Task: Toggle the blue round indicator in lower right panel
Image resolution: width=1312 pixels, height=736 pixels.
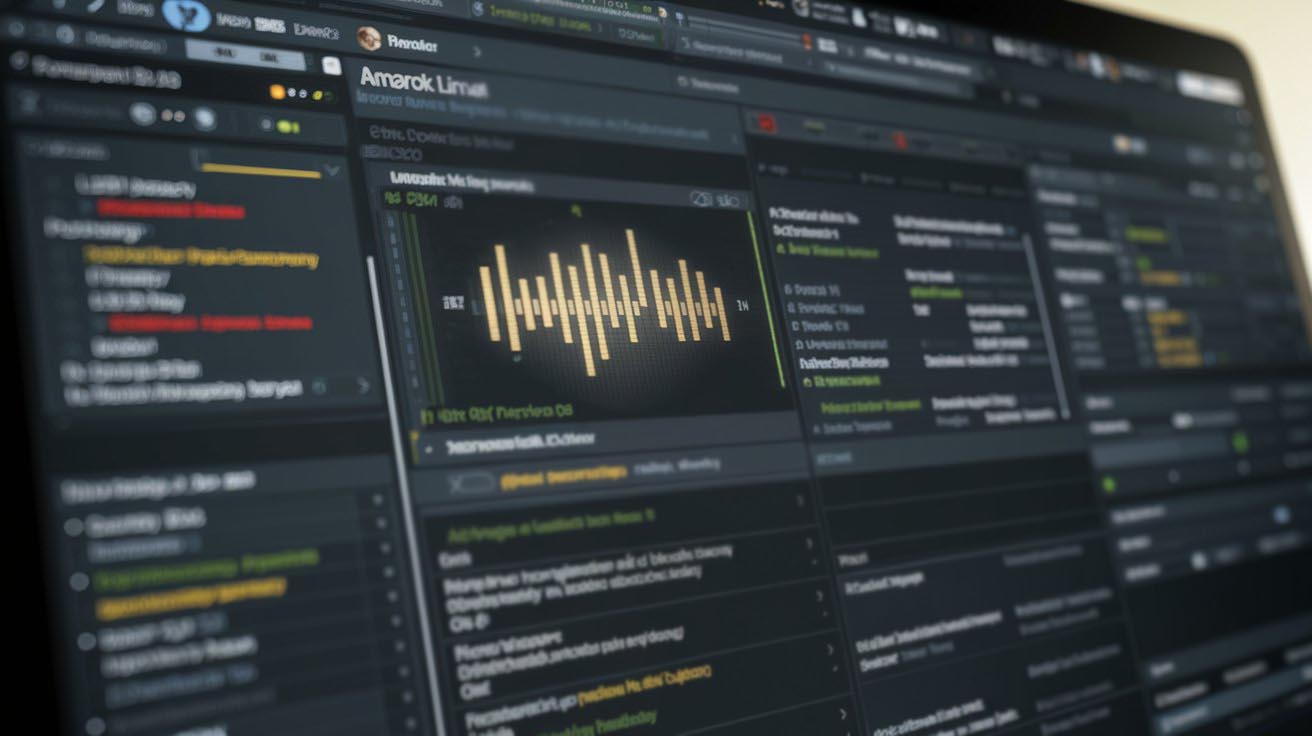Action: [1281, 514]
